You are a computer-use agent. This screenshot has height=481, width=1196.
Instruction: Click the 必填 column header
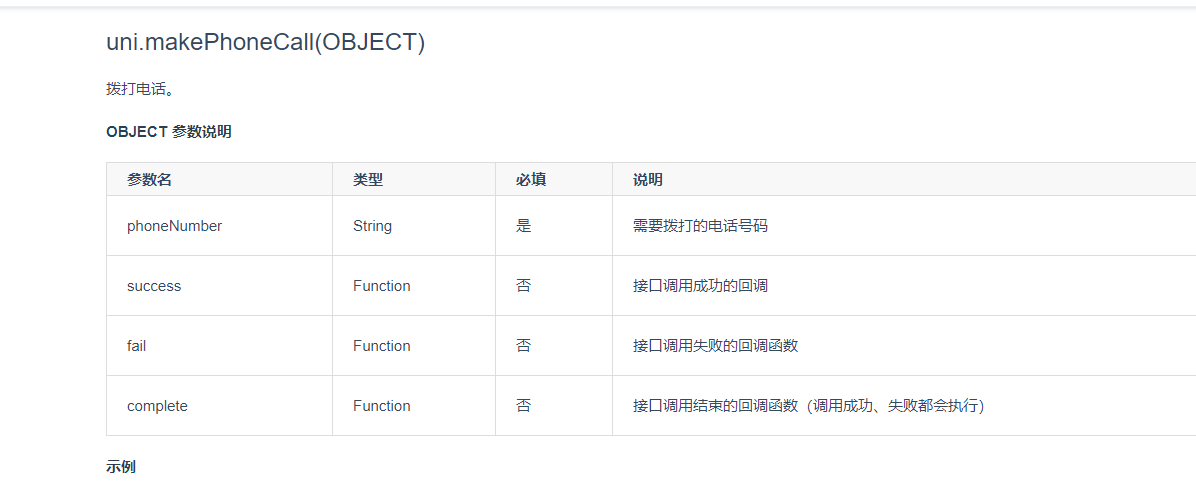(x=531, y=180)
